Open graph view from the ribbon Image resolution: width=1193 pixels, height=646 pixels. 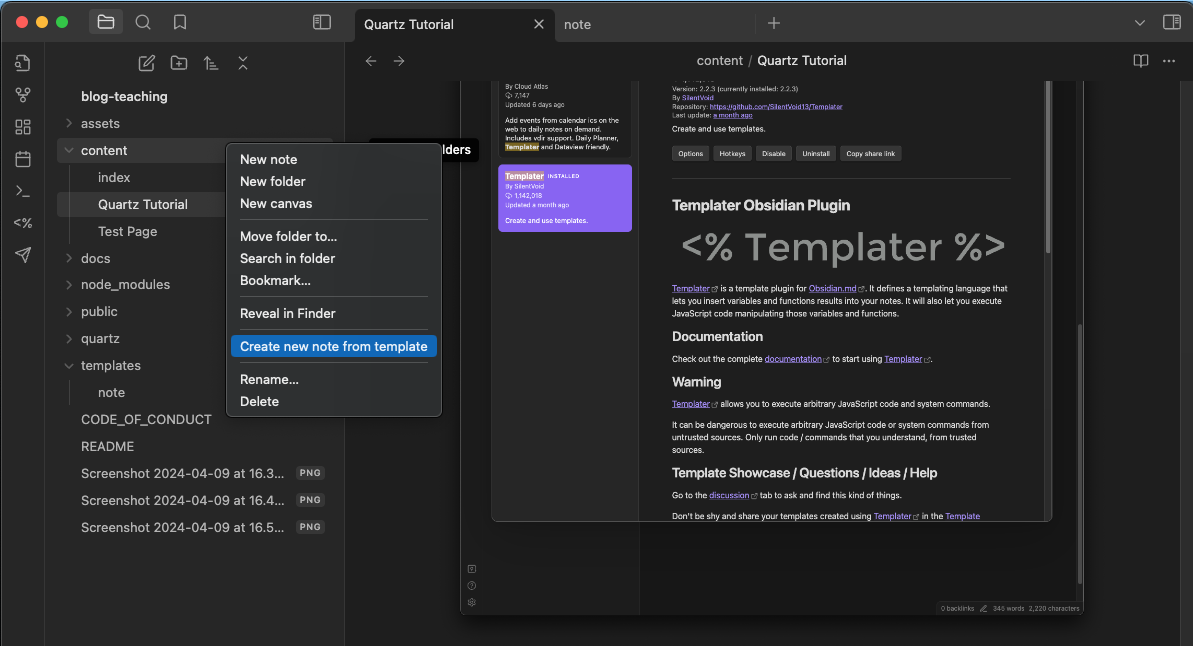pos(23,94)
